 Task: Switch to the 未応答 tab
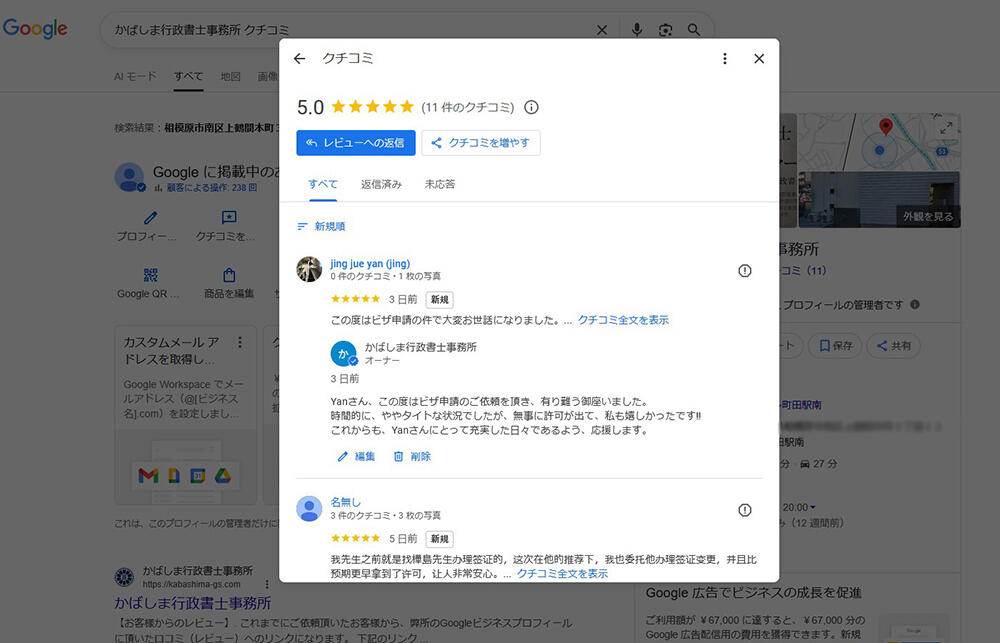coord(439,184)
